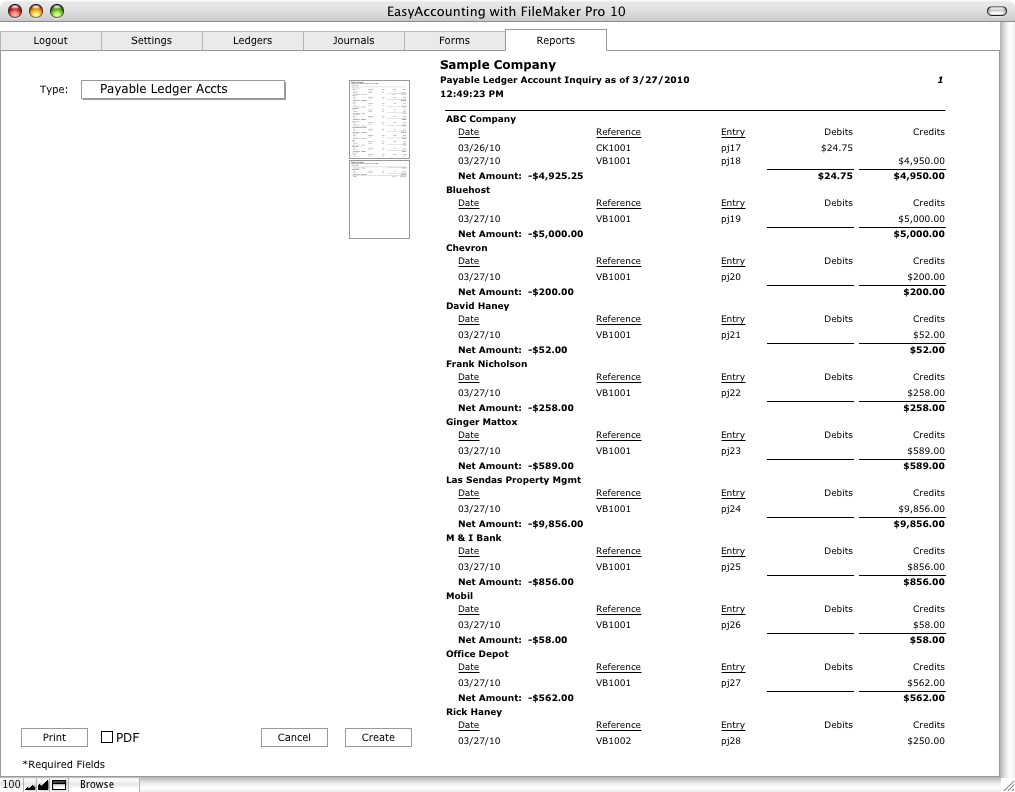Toggle the PDF checkbox
Image resolution: width=1015 pixels, height=792 pixels.
(x=107, y=737)
